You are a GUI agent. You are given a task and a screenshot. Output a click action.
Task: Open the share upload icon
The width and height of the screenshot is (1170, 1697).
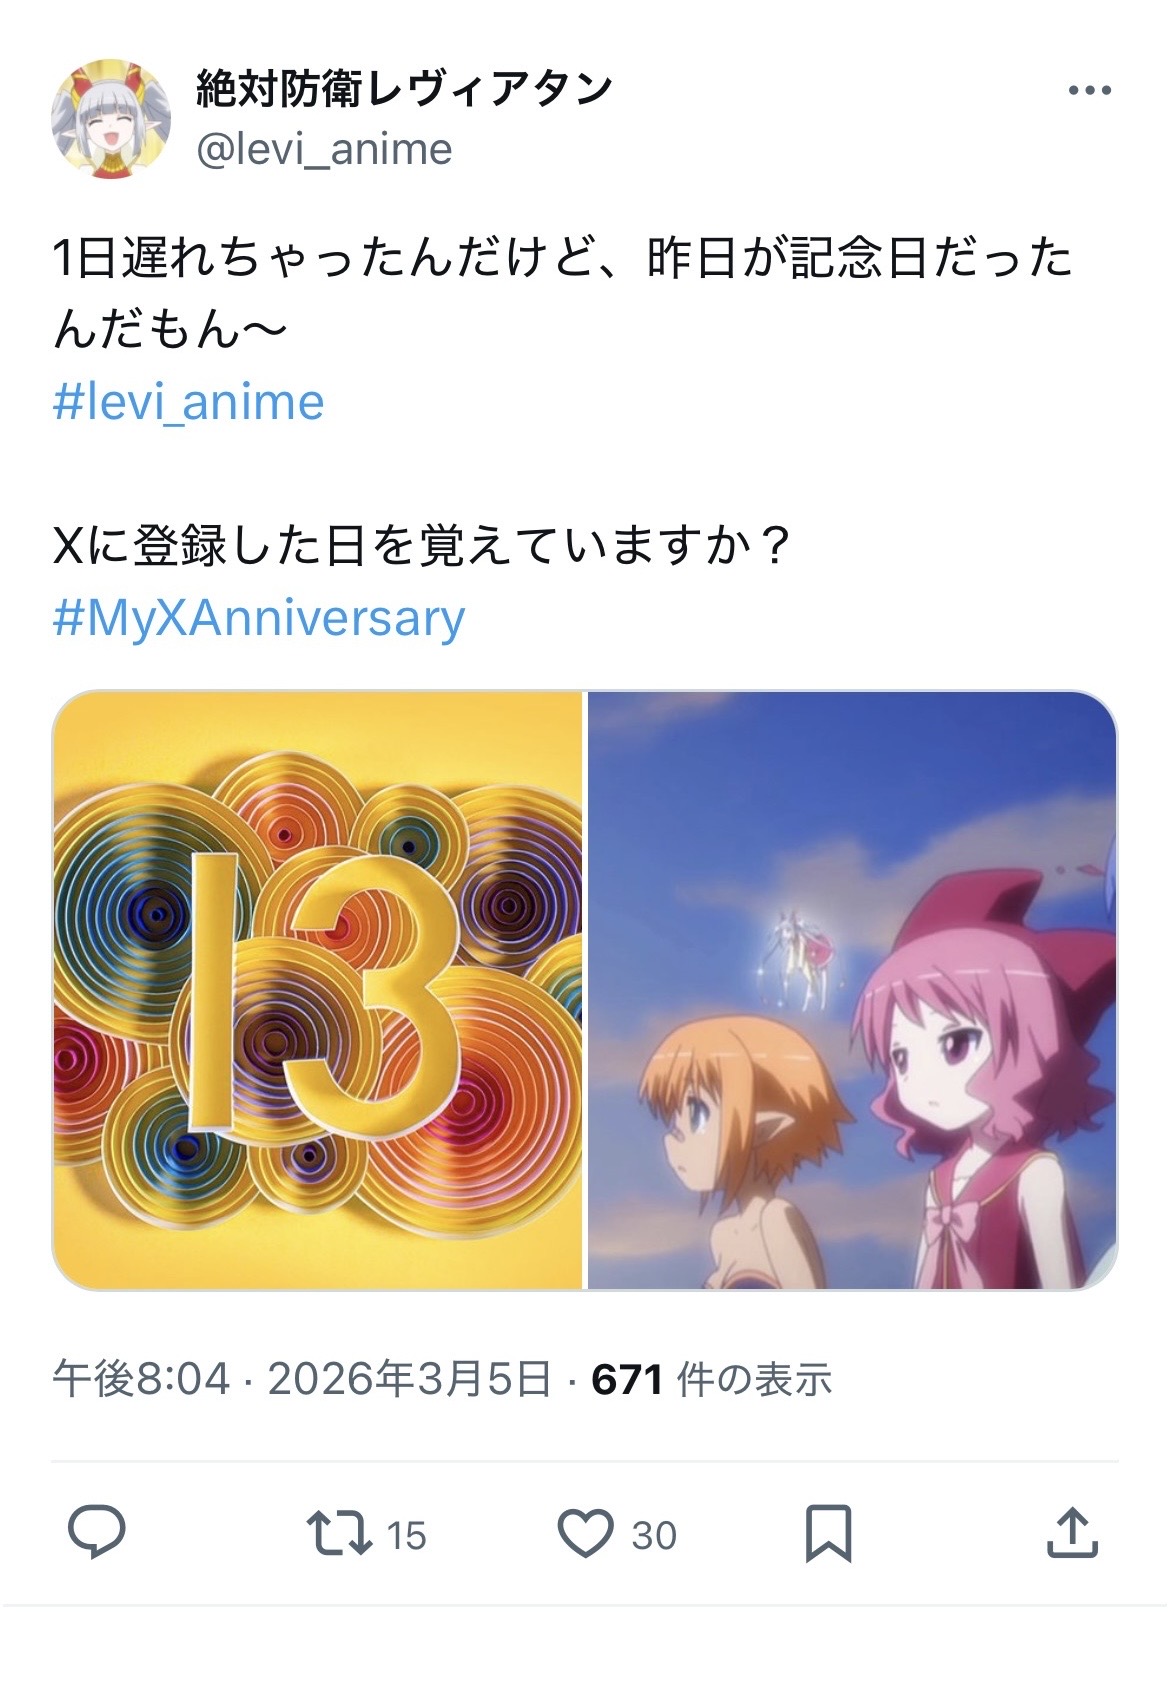[1072, 1533]
